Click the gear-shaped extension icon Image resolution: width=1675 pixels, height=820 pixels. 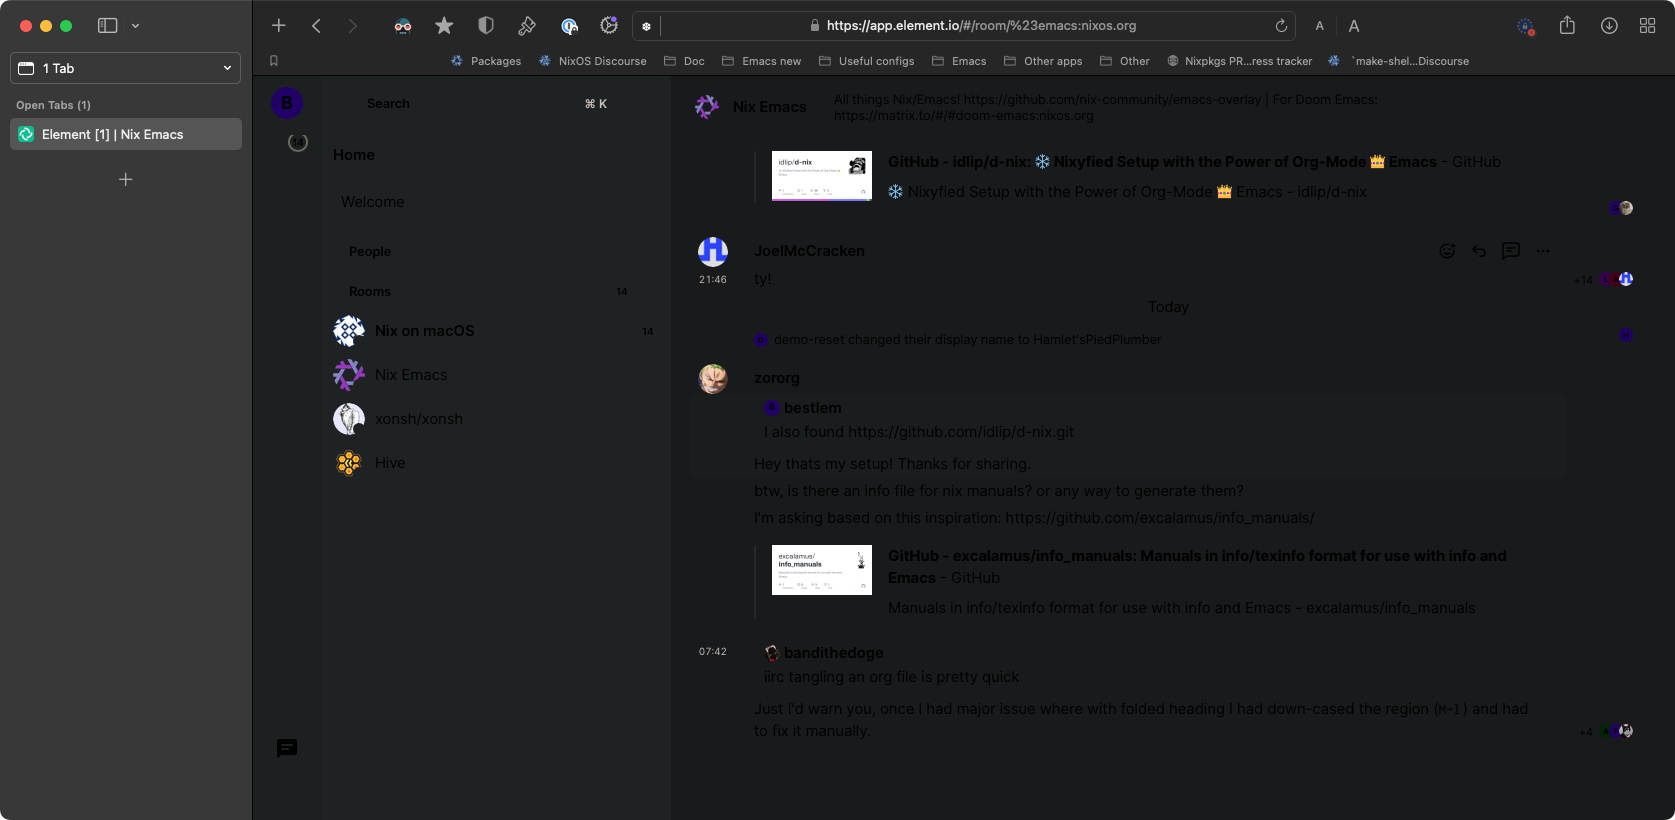click(608, 26)
